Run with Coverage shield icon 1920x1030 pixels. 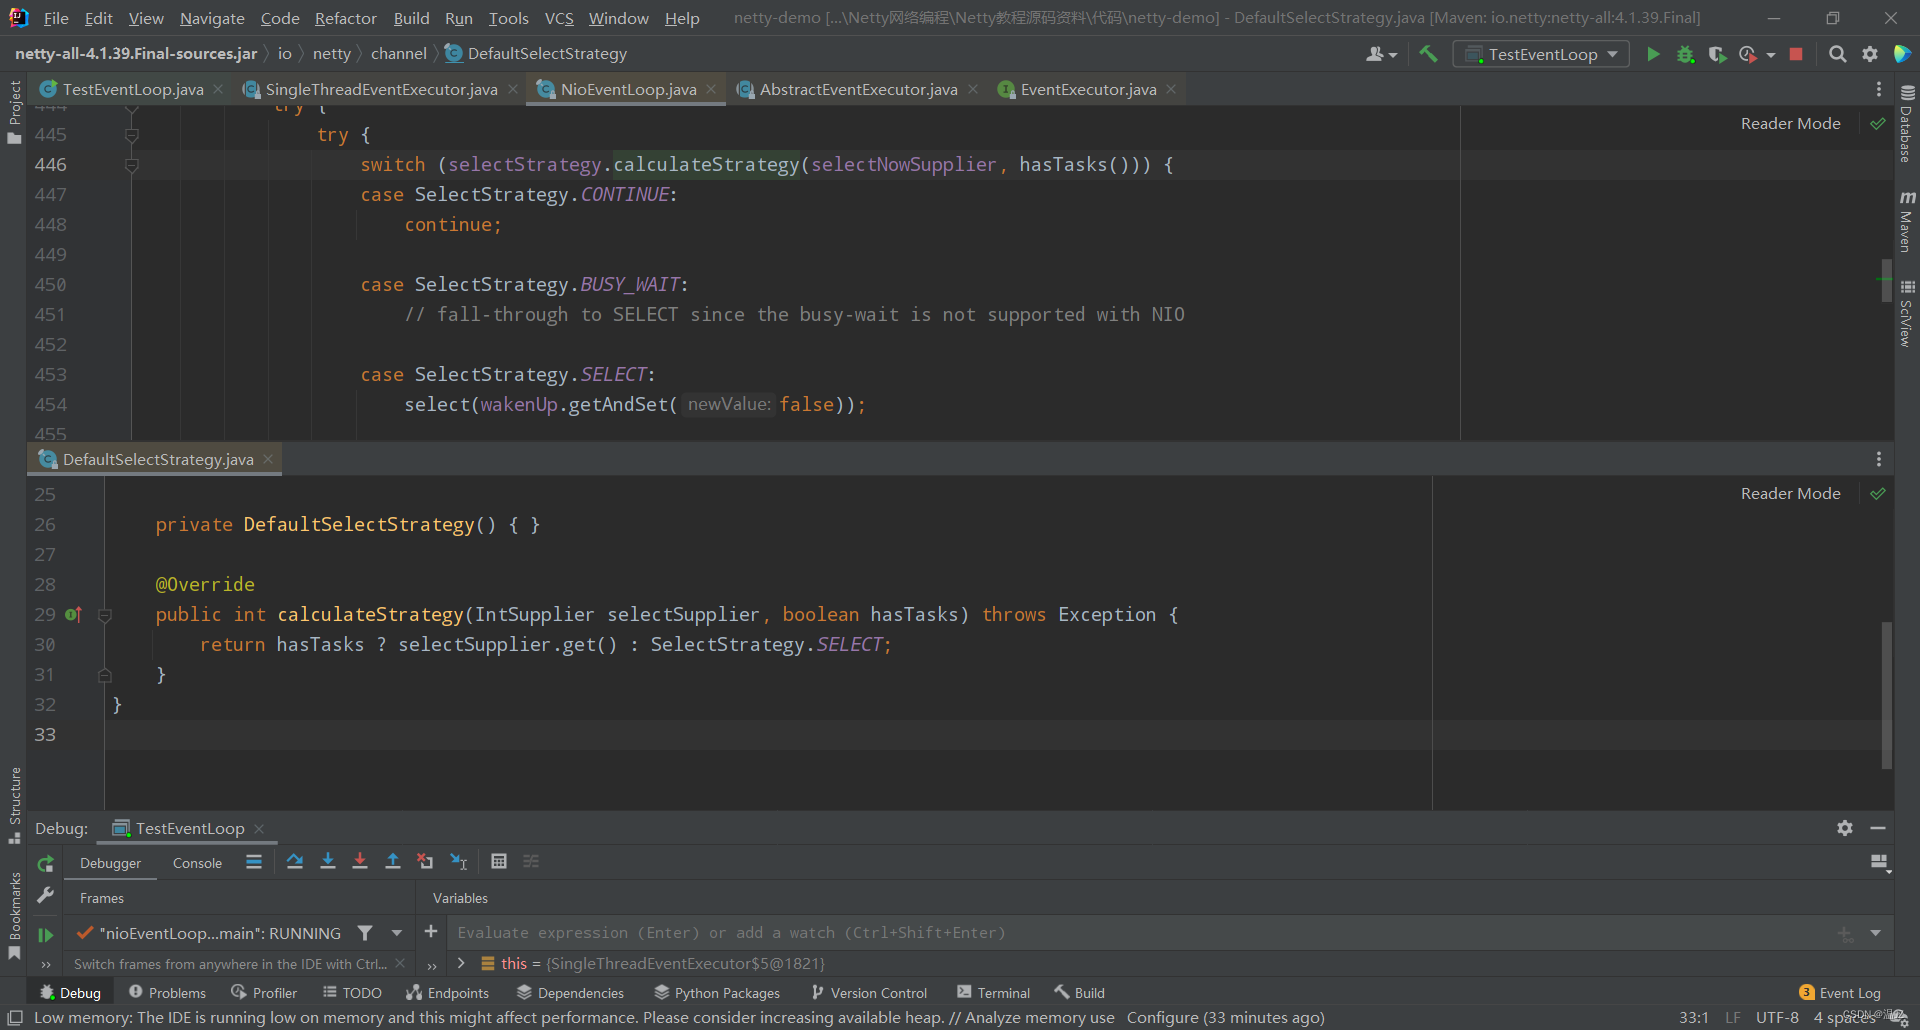point(1717,54)
